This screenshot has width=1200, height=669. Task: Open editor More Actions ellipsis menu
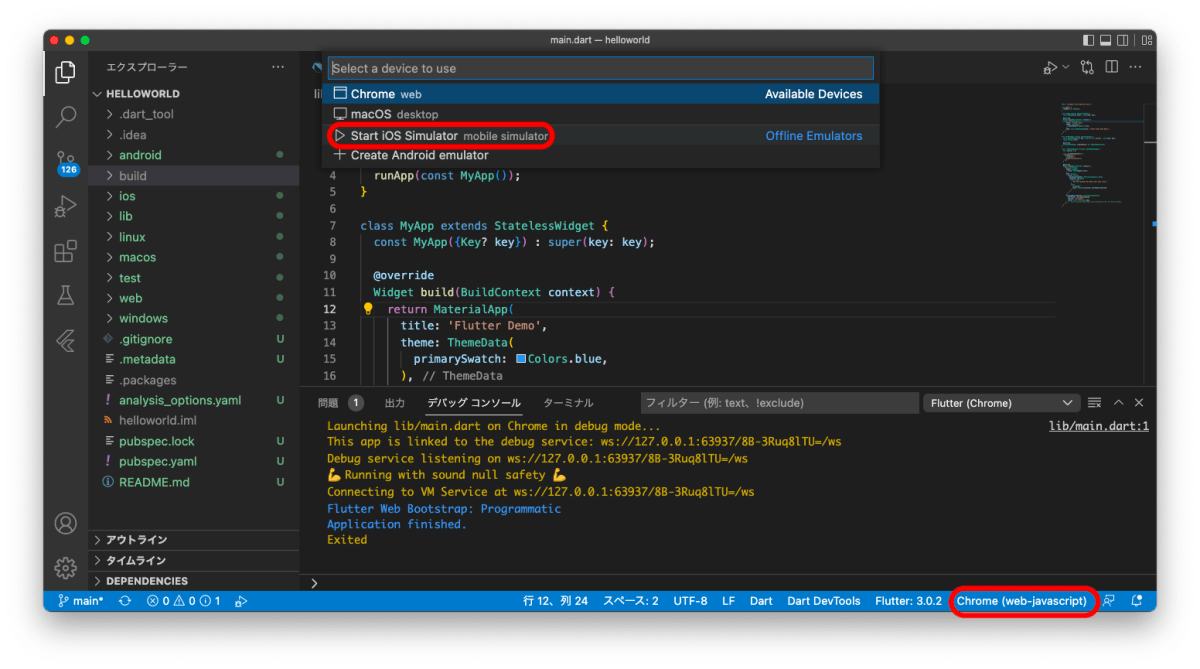pyautogui.click(x=1137, y=68)
